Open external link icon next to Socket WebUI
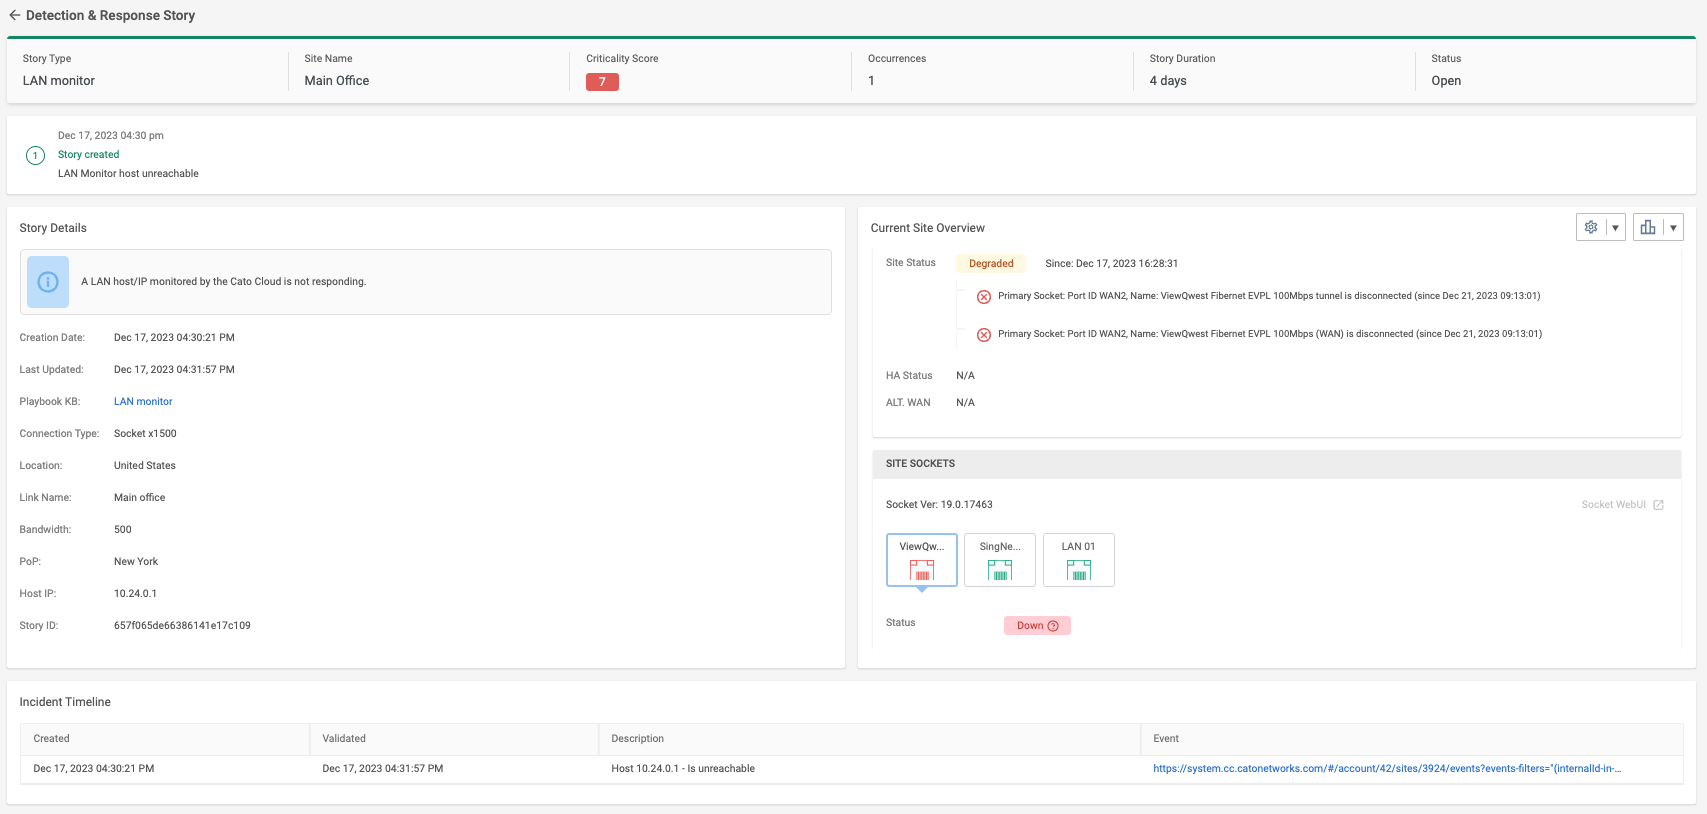The width and height of the screenshot is (1707, 814). [x=1658, y=505]
